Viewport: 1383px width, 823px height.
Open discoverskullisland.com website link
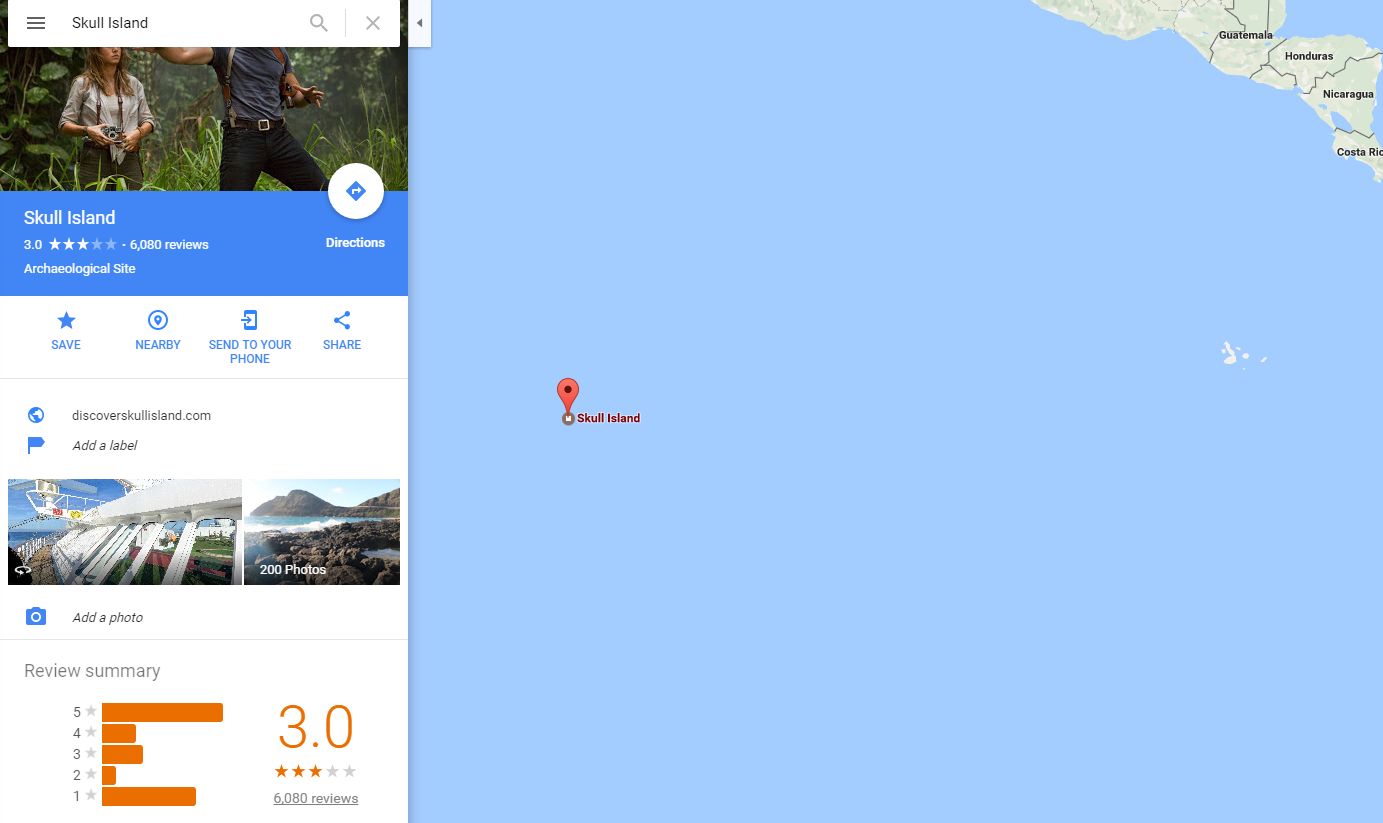[141, 415]
